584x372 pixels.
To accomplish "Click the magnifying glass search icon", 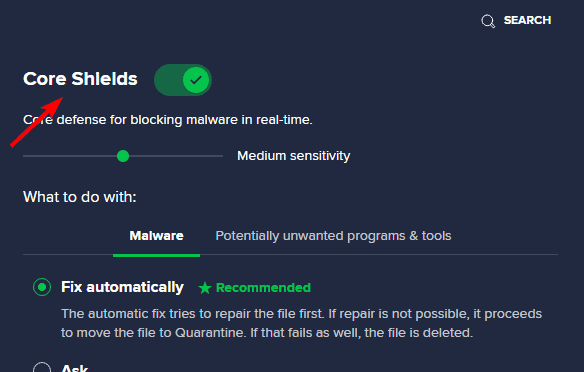I will [488, 21].
